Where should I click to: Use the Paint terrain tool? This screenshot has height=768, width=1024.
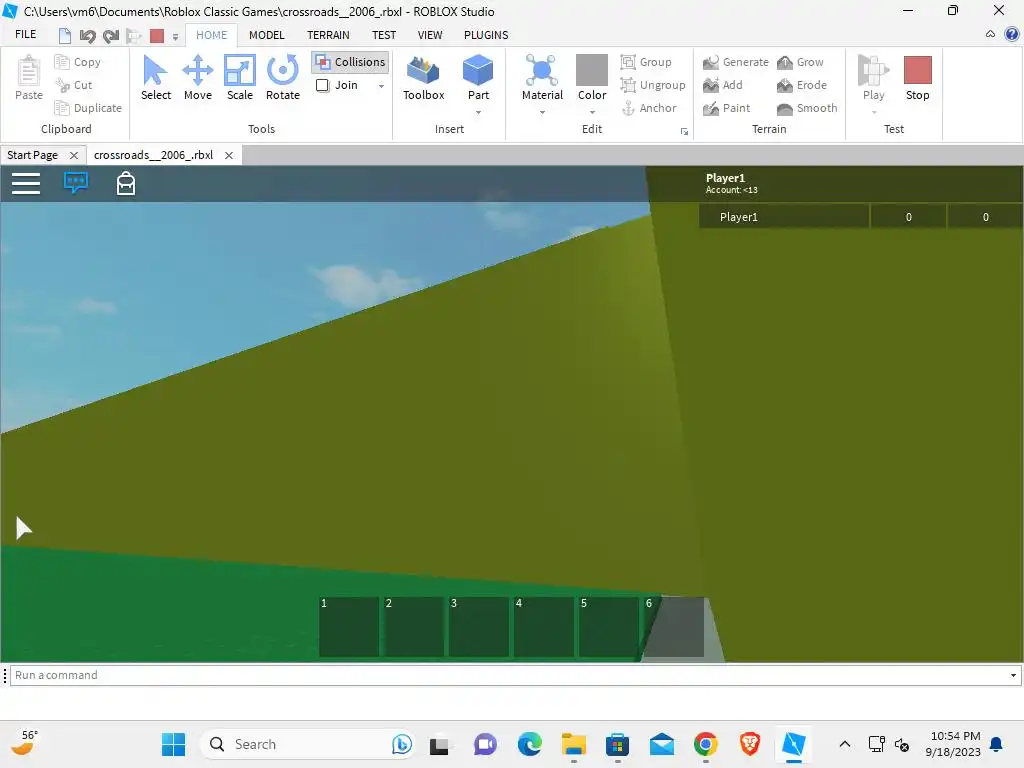click(x=727, y=108)
